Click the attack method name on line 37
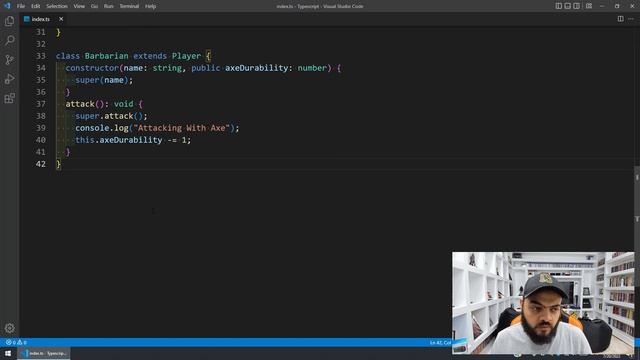This screenshot has height=360, width=640. coord(80,104)
